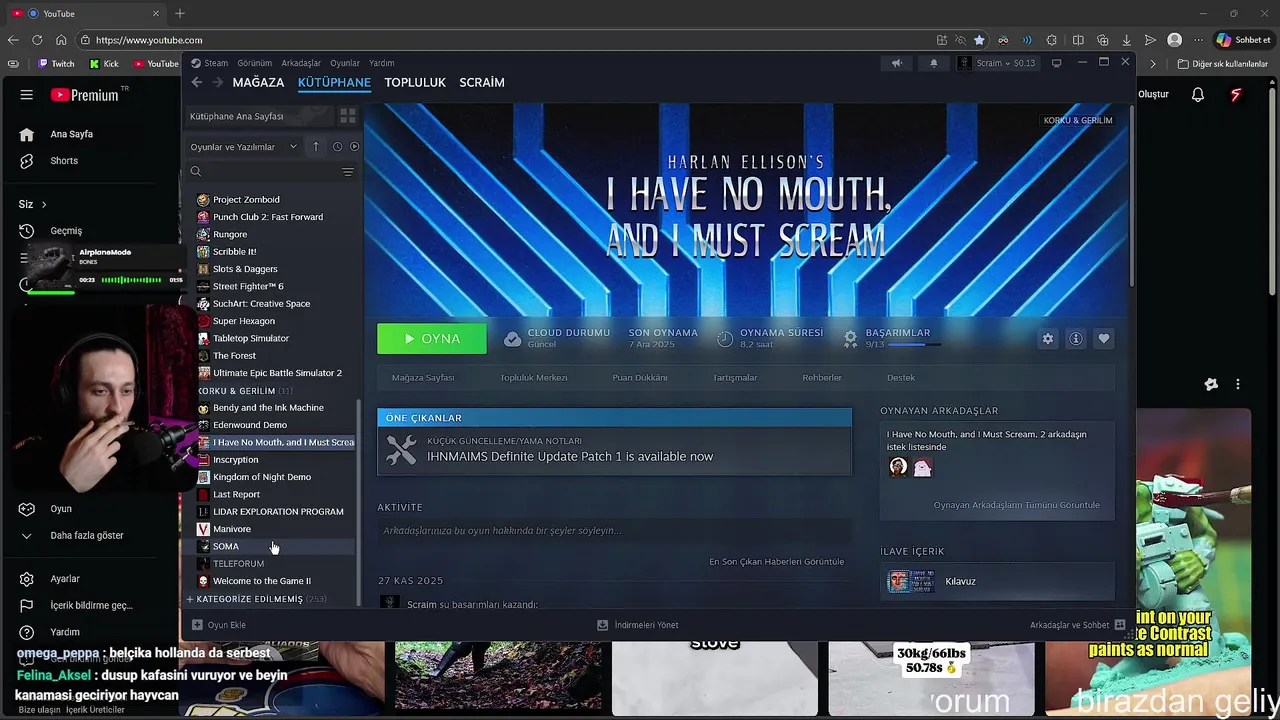Go to MAĞAZA tab
1280x720 pixels.
(x=258, y=83)
